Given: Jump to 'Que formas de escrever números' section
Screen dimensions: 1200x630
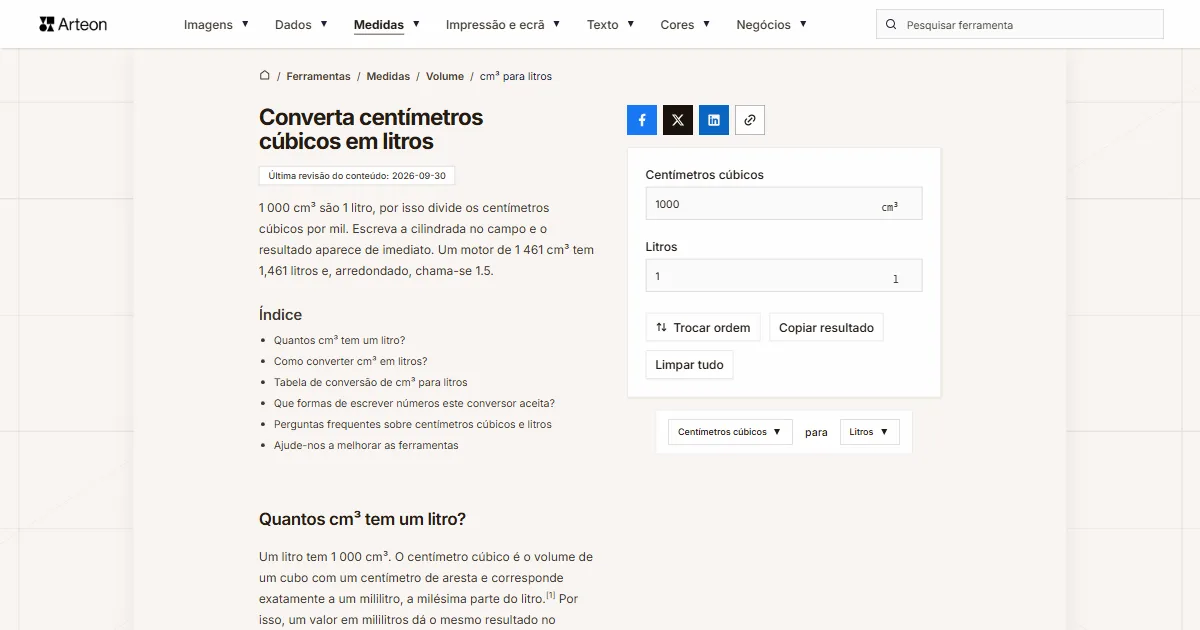Looking at the screenshot, I should pos(414,403).
